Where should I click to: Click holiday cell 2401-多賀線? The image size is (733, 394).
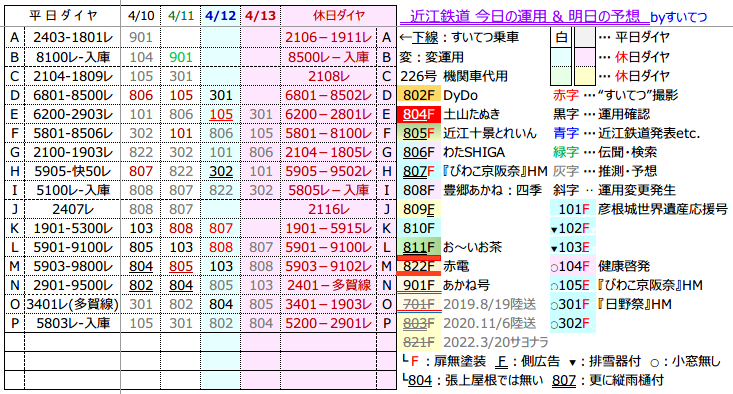[329, 285]
